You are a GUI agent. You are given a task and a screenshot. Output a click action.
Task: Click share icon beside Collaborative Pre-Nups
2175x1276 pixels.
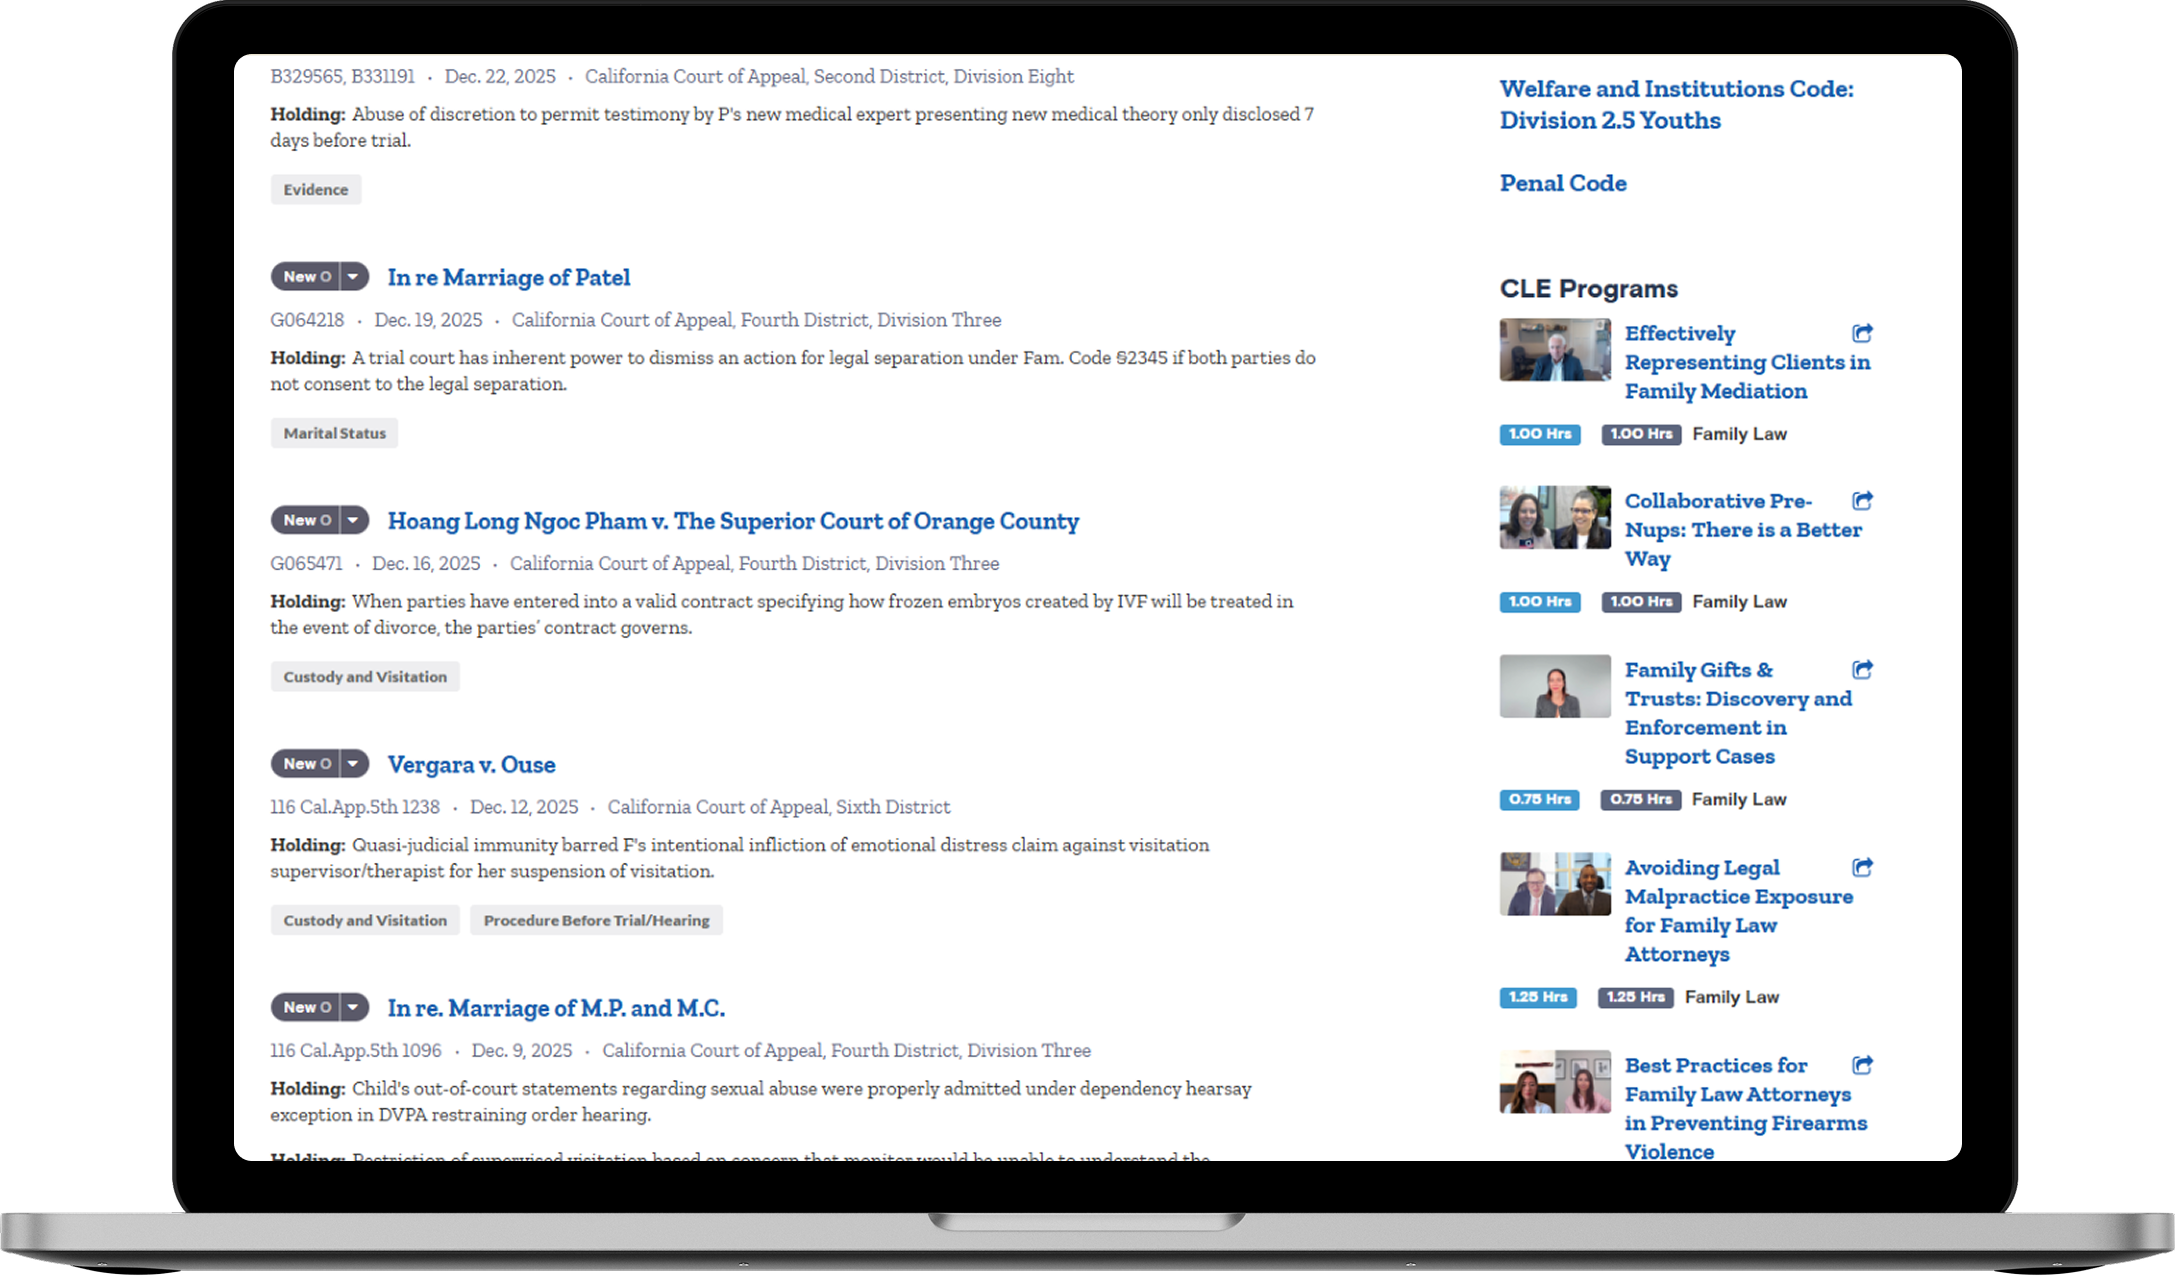(1862, 501)
